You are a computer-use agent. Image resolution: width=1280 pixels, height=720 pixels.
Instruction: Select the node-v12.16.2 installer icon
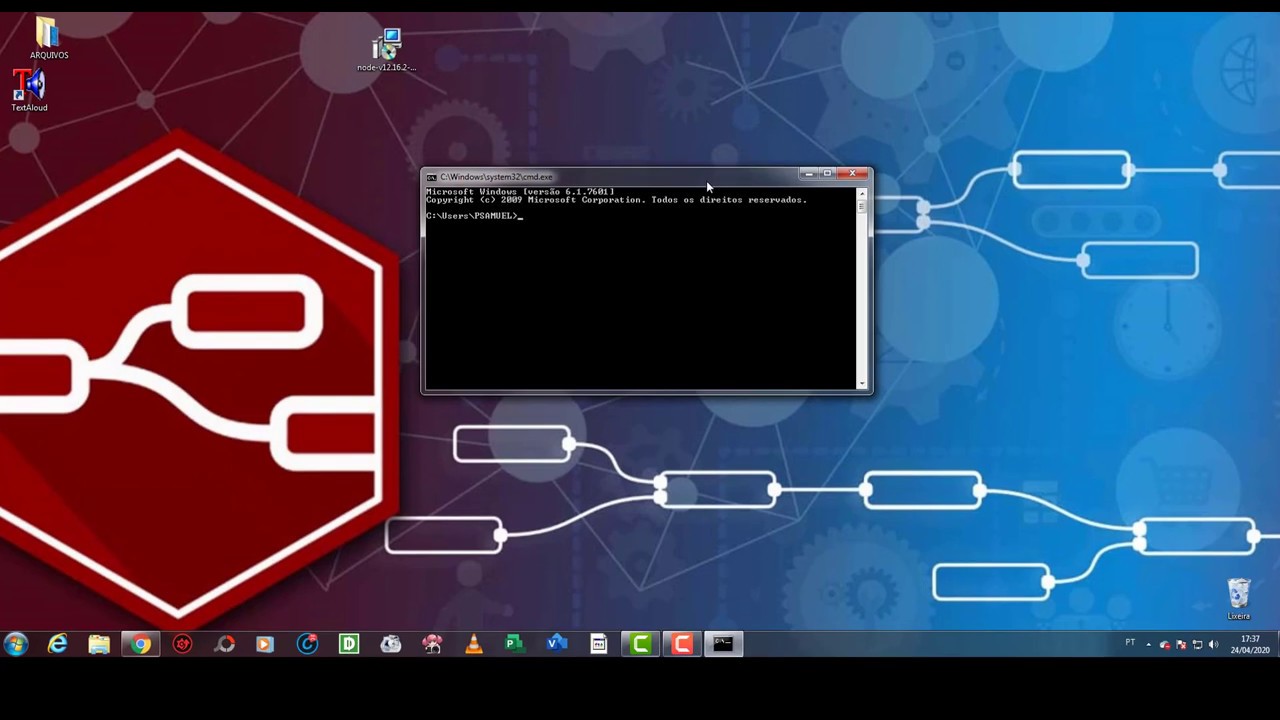point(386,50)
